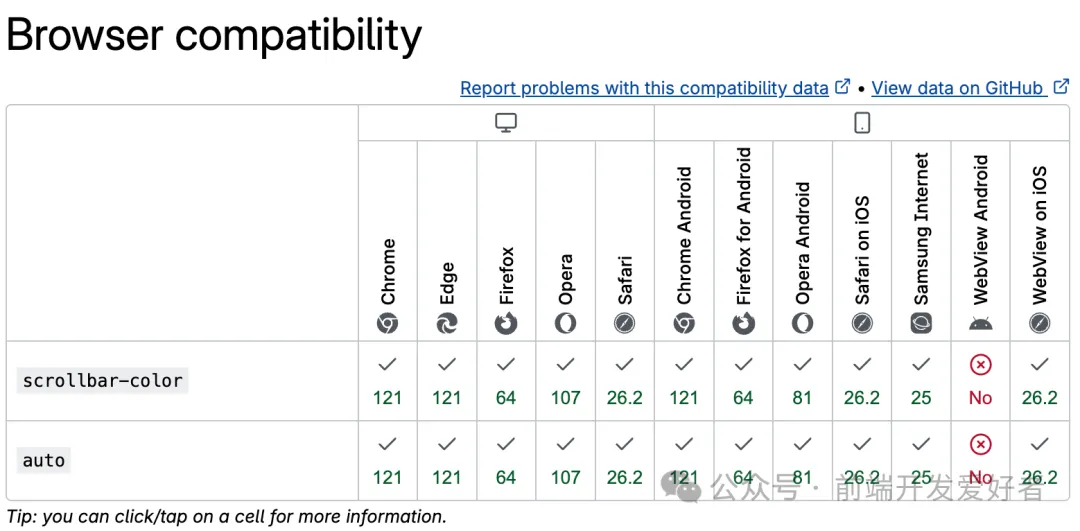Click the auto feature row label
This screenshot has height=531, width=1080.
pos(44,461)
